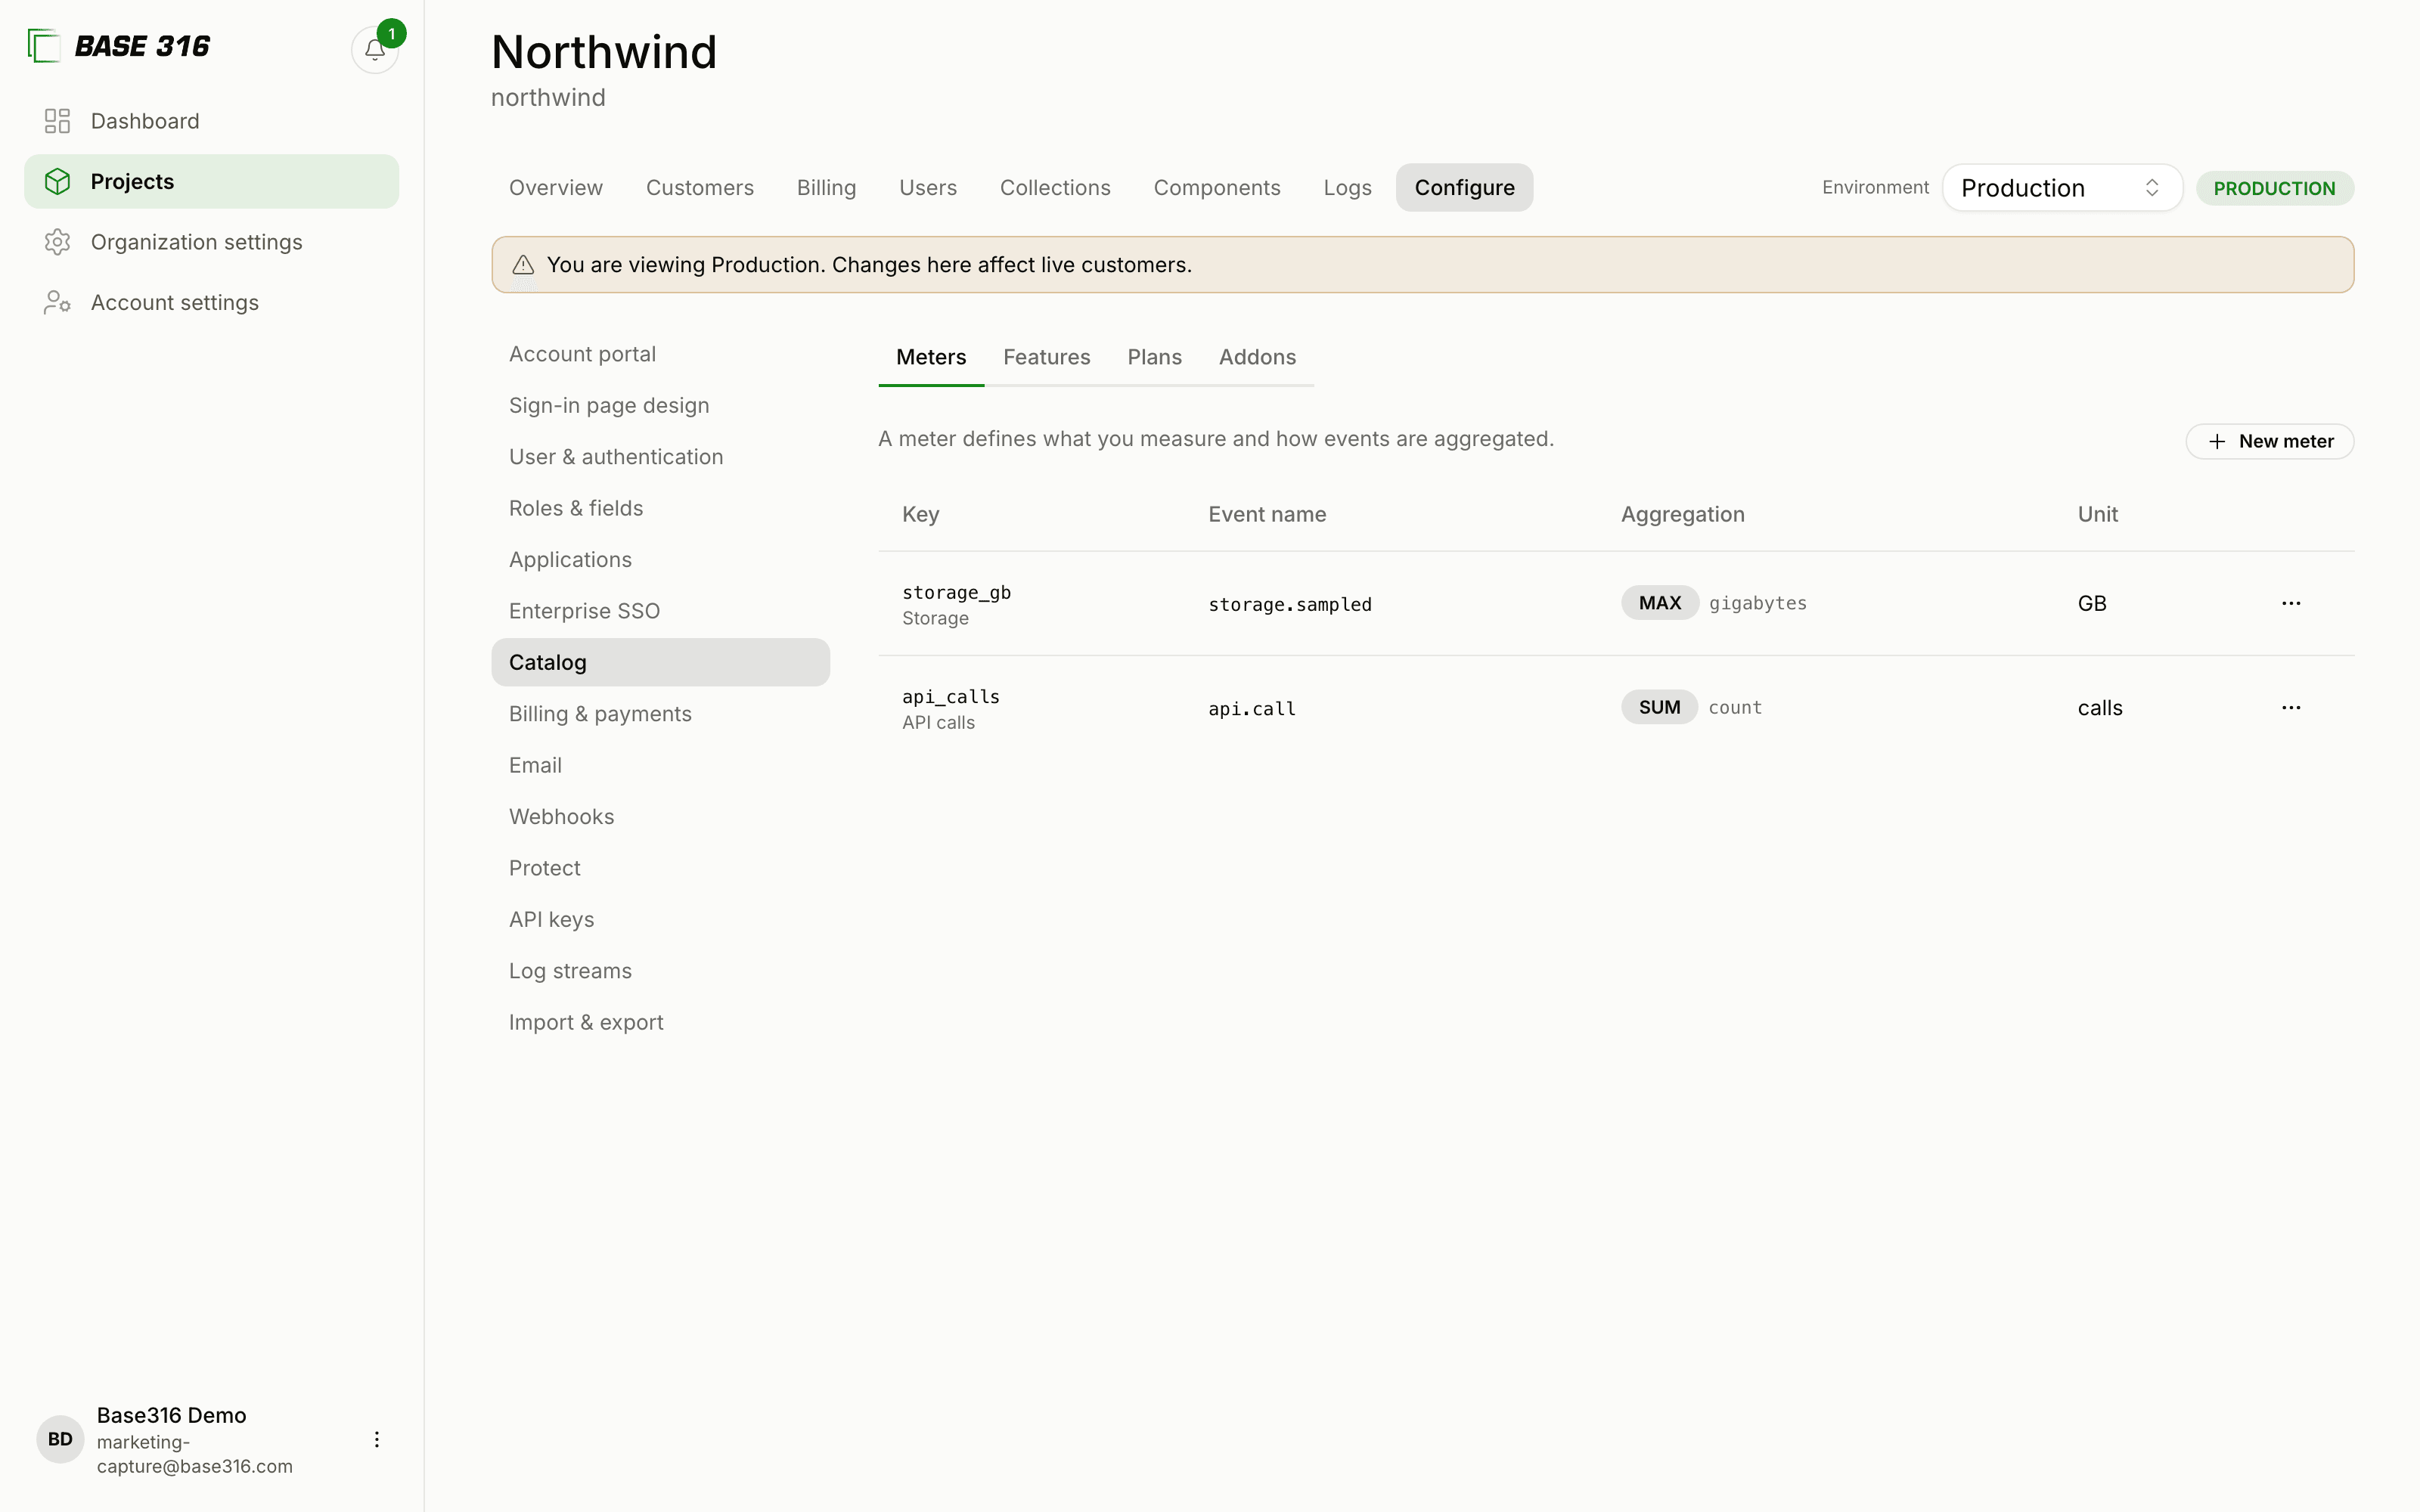2420x1512 pixels.
Task: Switch to the Overview tab
Action: (x=556, y=188)
